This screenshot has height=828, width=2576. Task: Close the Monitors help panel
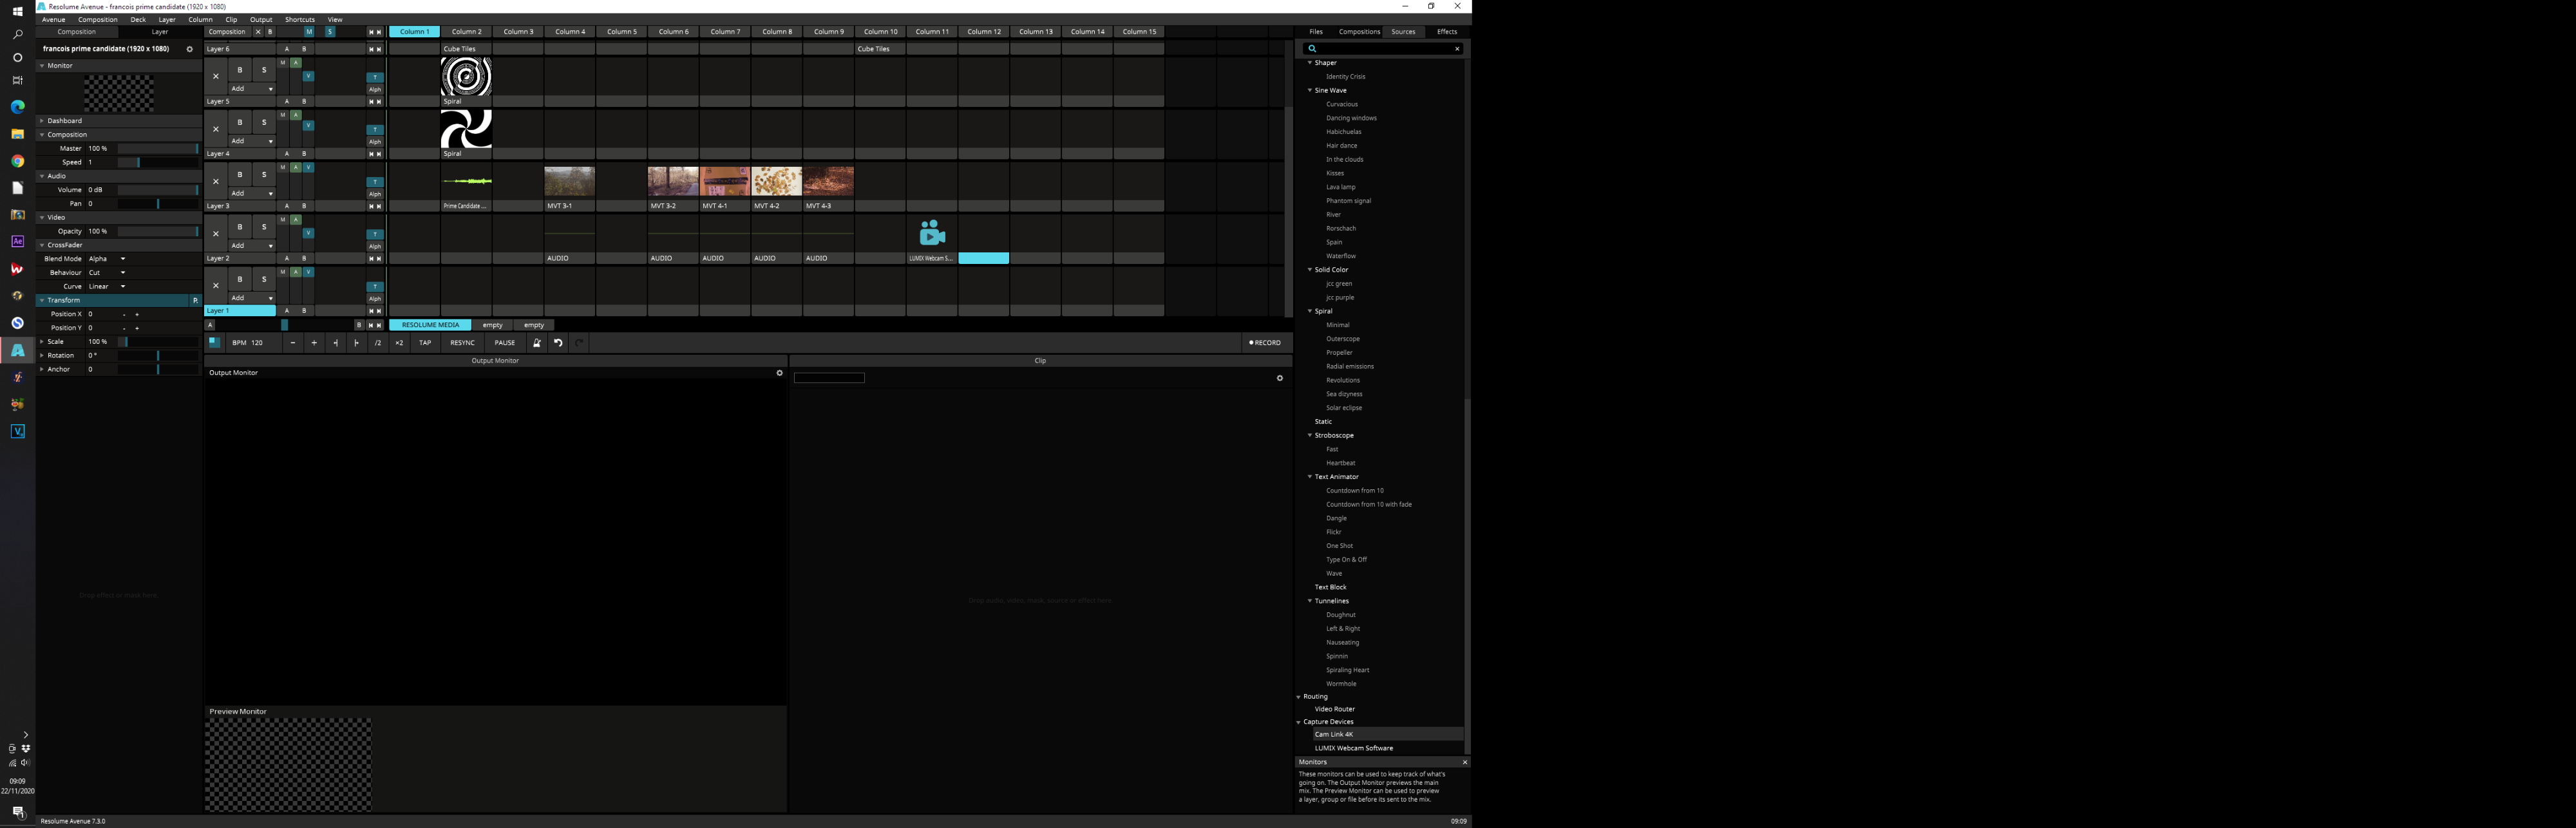tap(1465, 762)
